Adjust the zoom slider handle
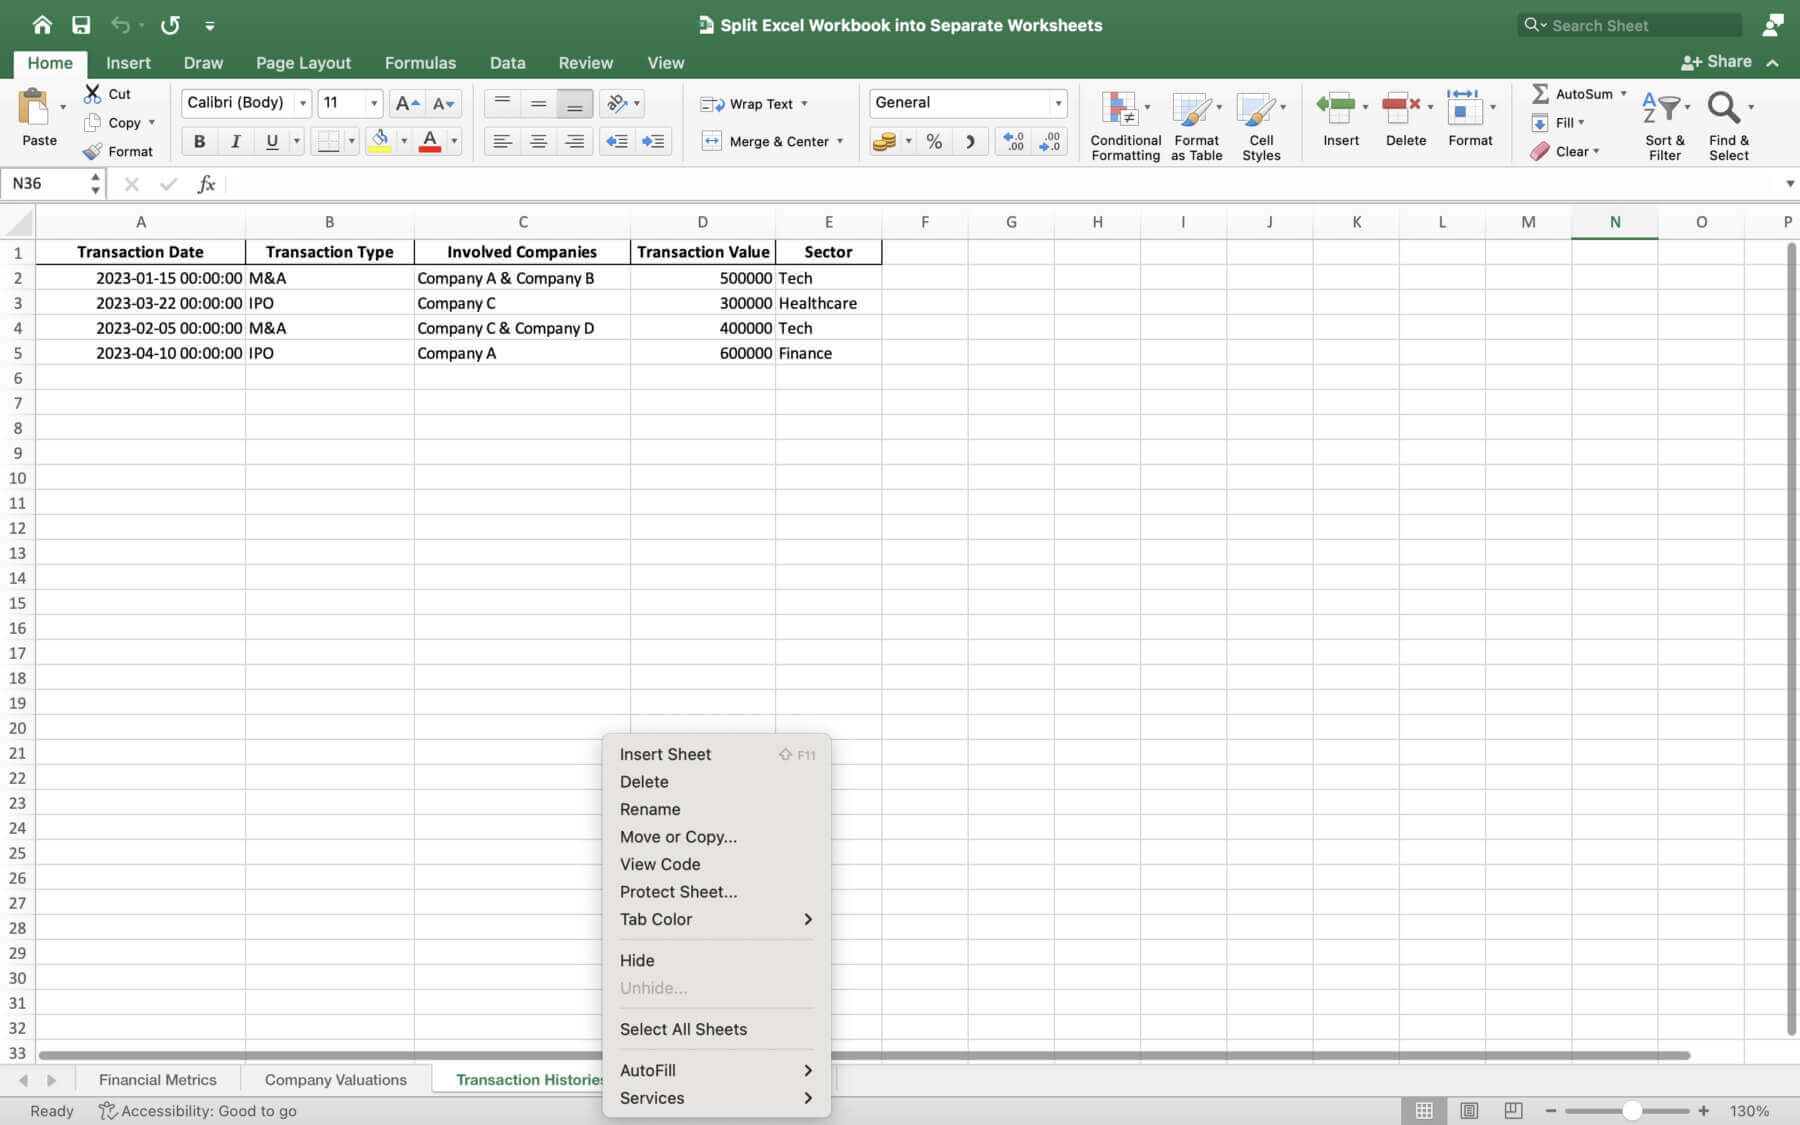Viewport: 1800px width, 1125px height. point(1631,1111)
